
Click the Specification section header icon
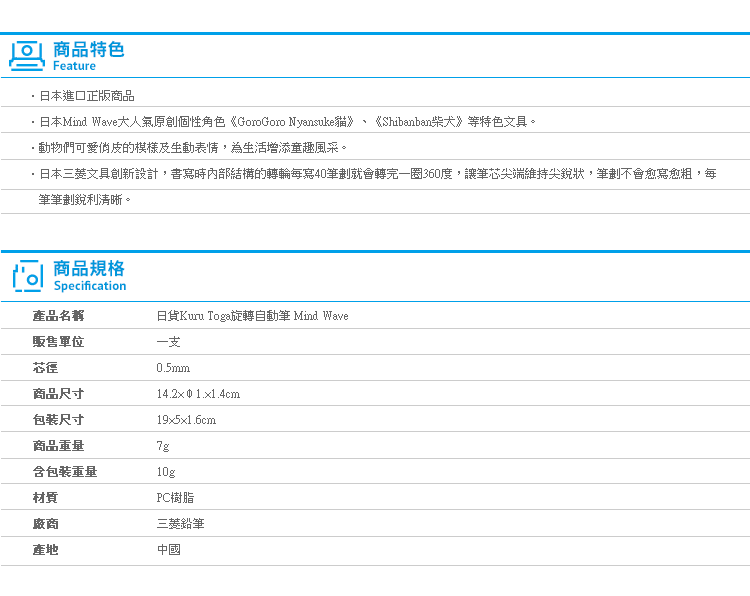click(x=28, y=276)
